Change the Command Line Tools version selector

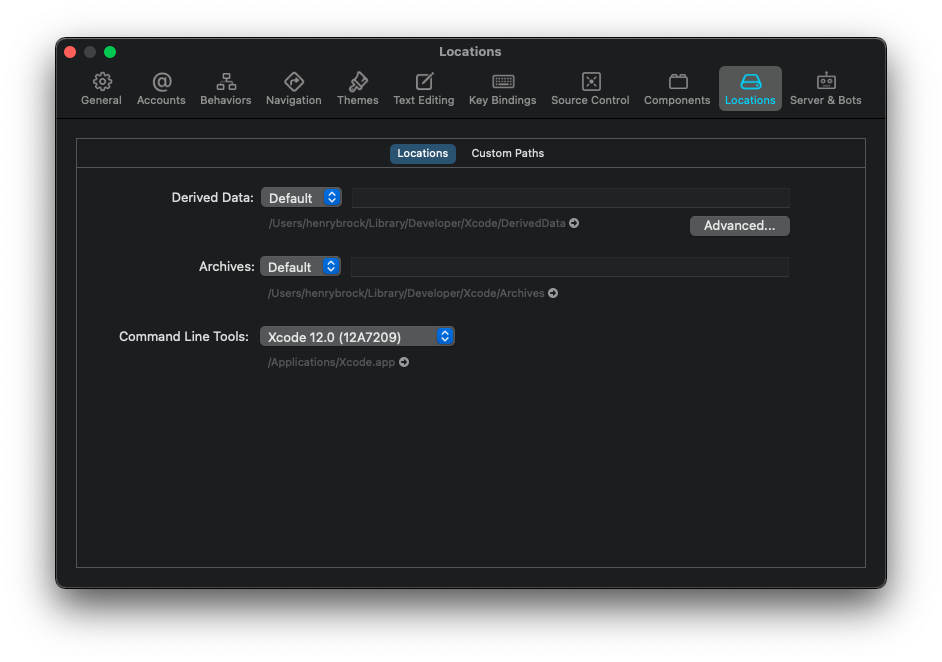pos(356,336)
